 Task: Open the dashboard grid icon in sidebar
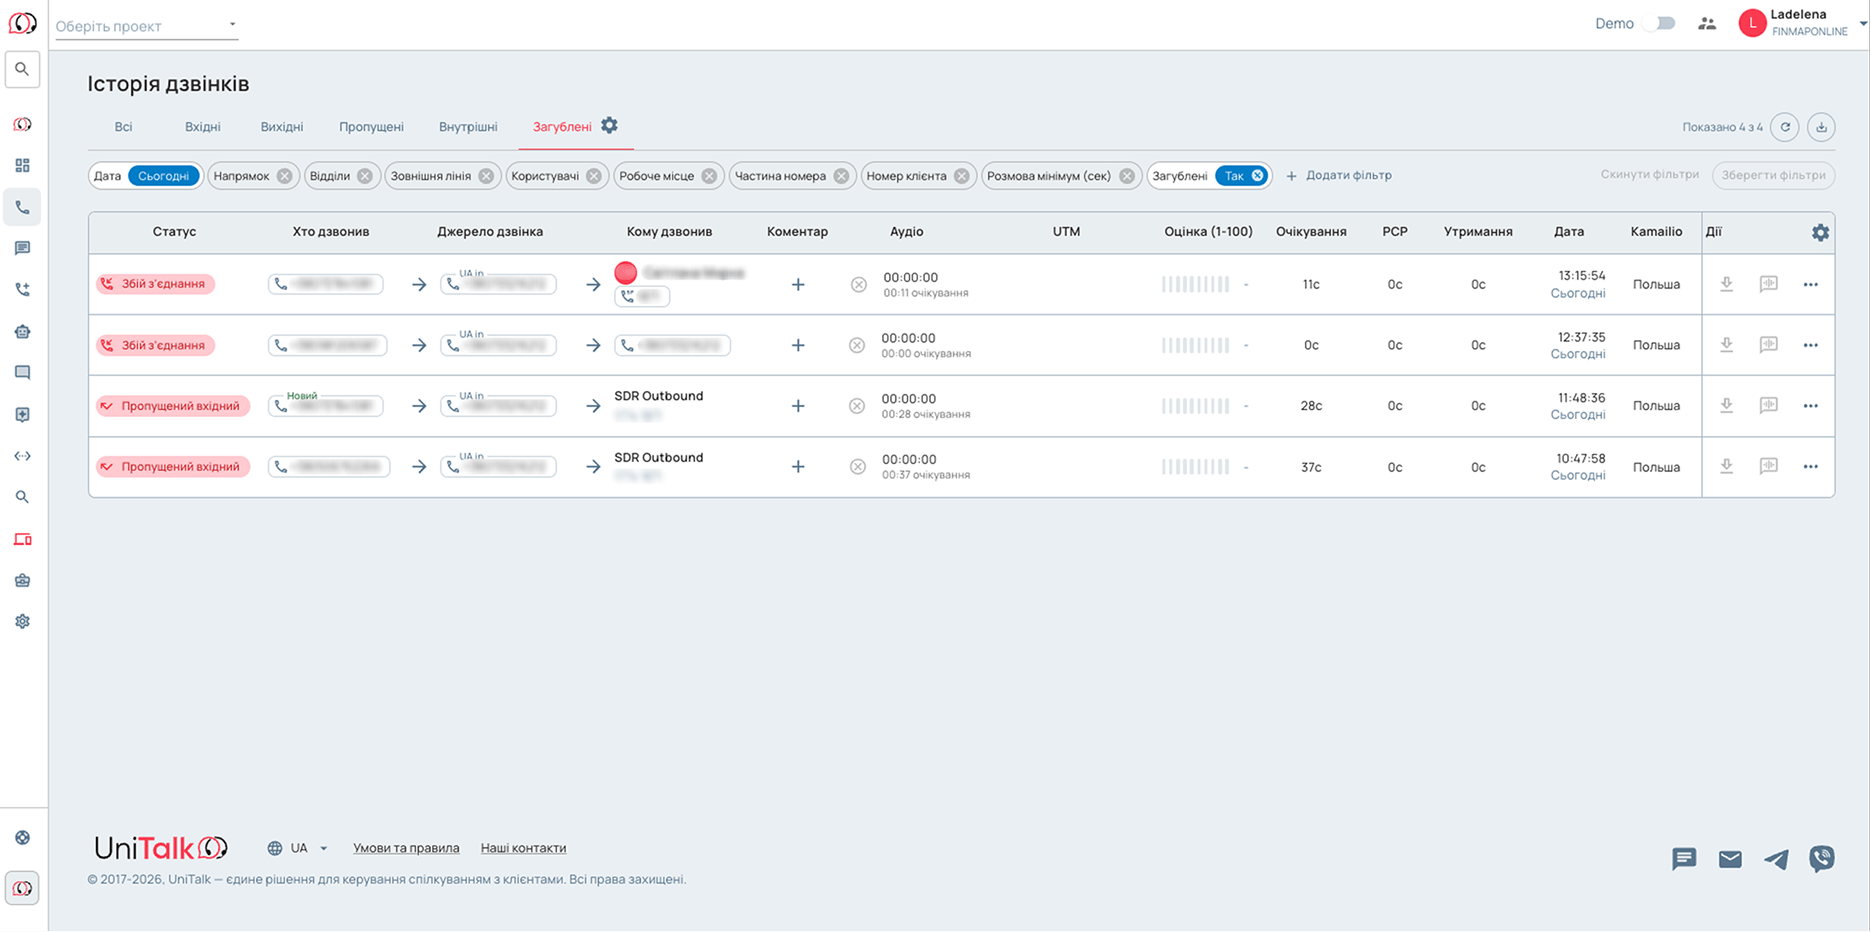pyautogui.click(x=22, y=165)
